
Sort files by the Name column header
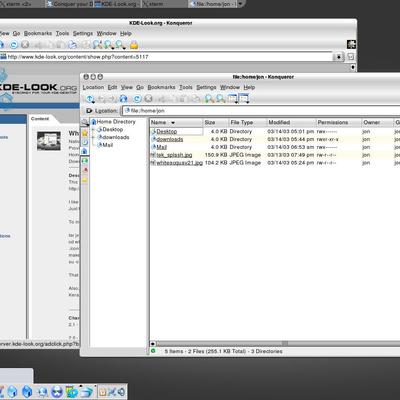[x=176, y=122]
